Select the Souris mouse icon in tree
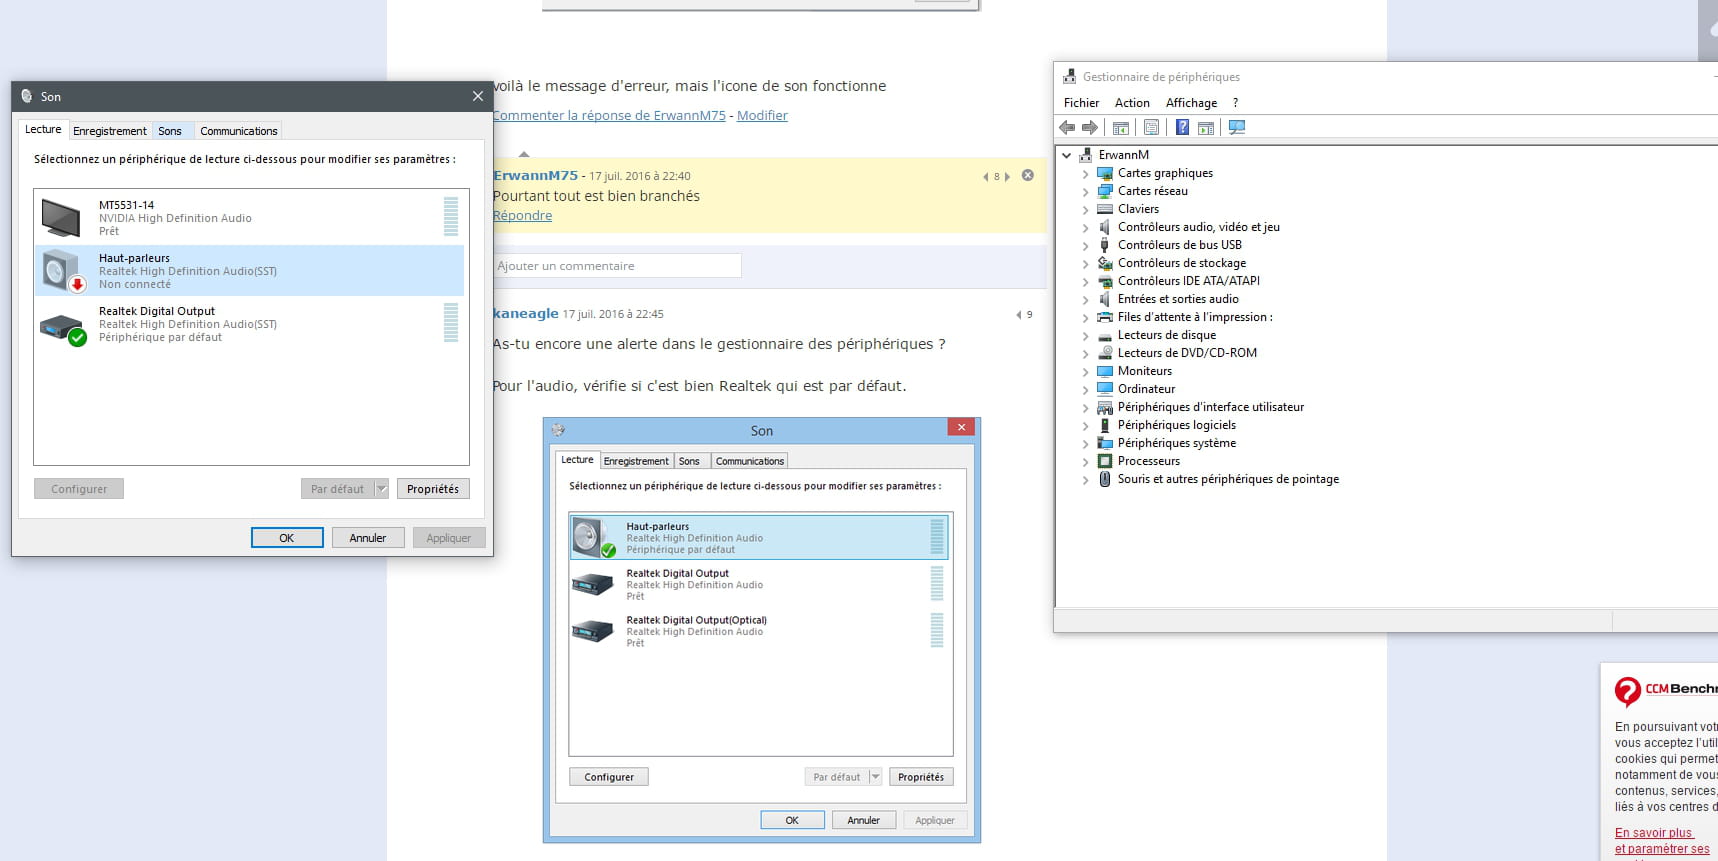 pos(1105,479)
